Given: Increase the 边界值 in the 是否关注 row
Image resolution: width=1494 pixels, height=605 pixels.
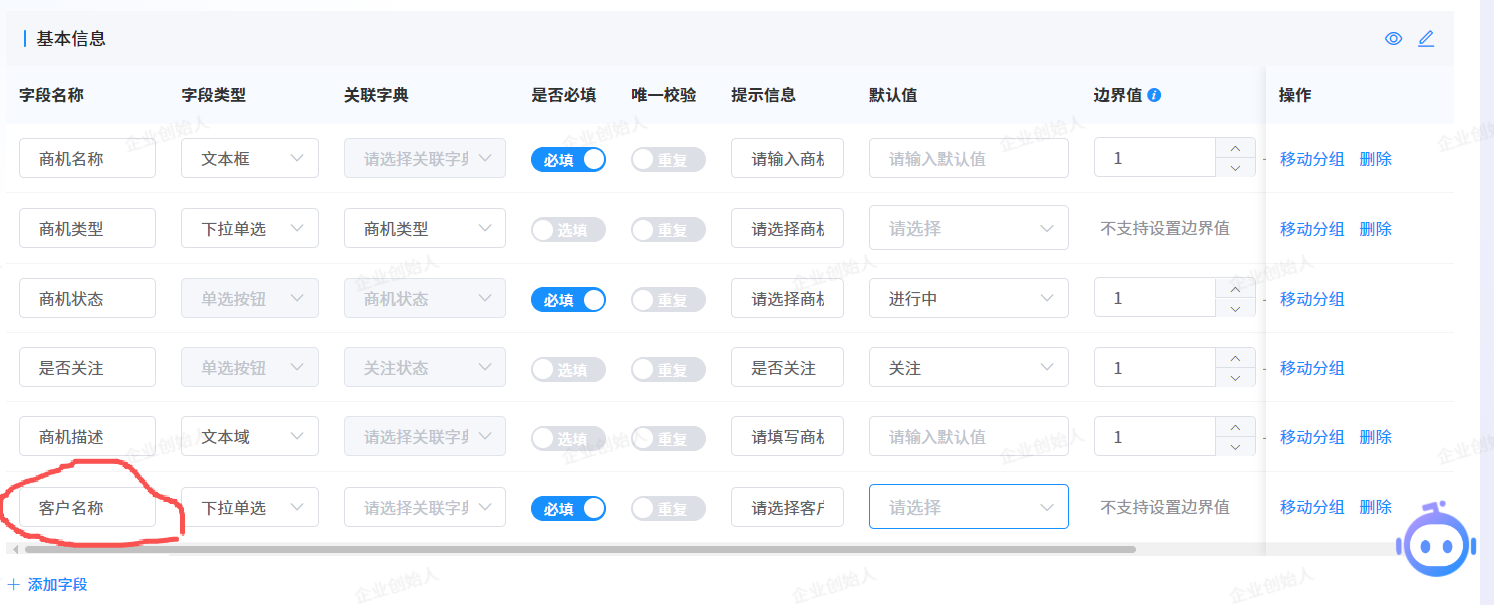Looking at the screenshot, I should 1235,358.
